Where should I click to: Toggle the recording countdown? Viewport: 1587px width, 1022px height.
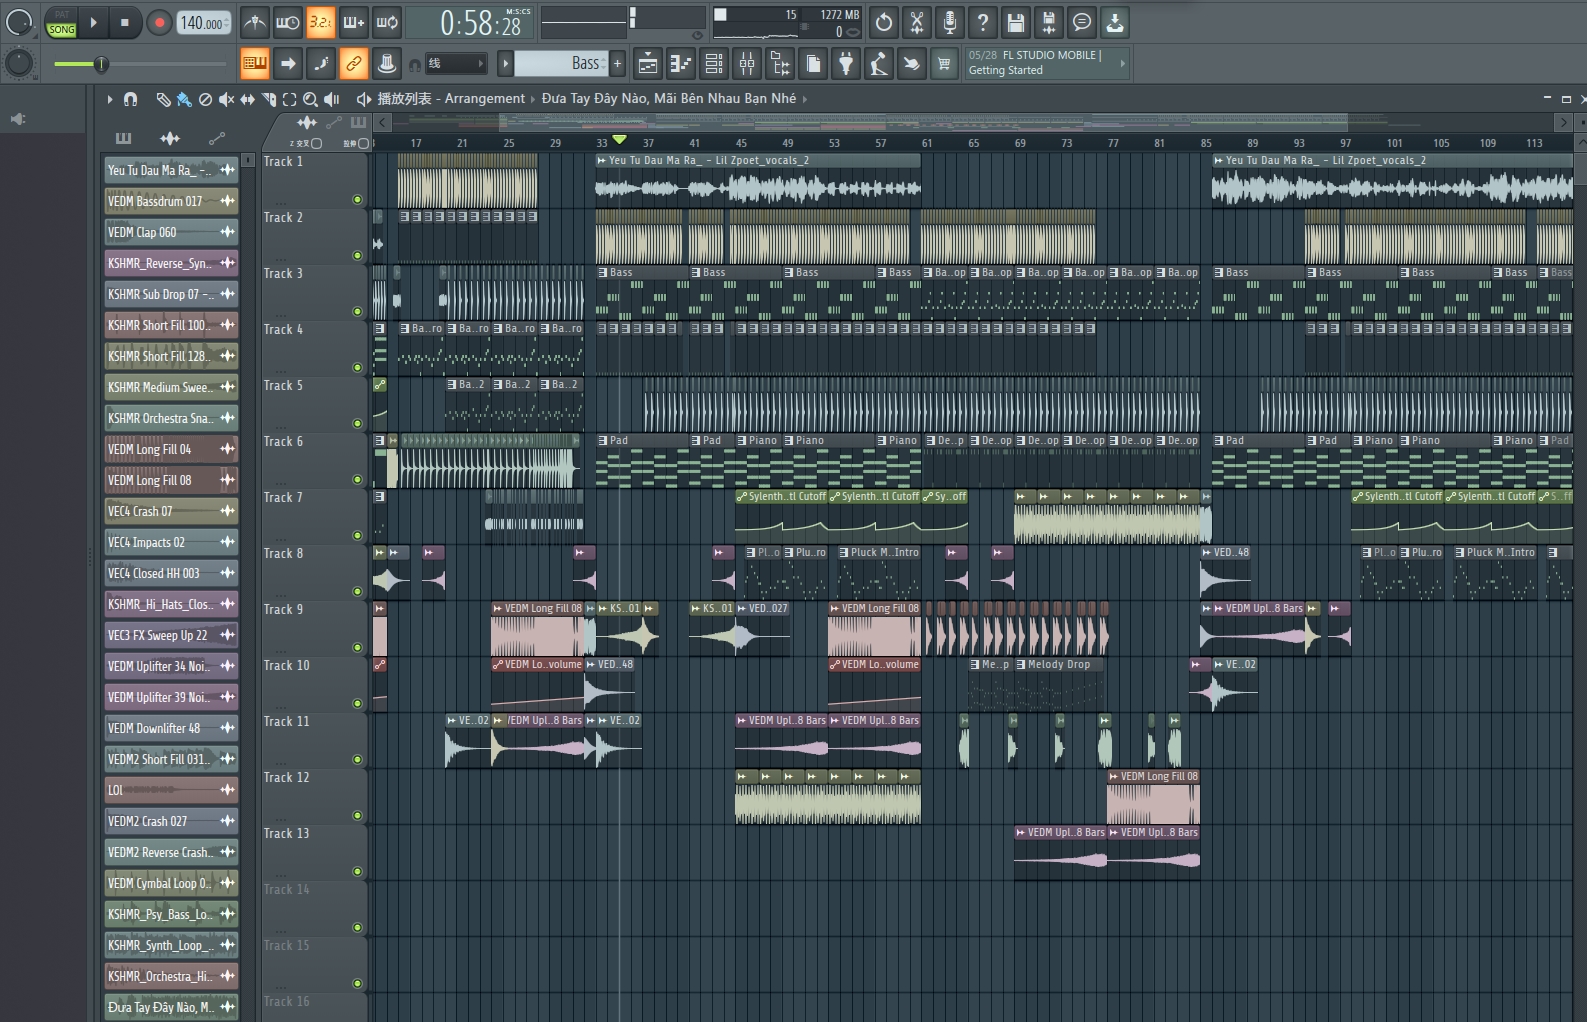[320, 22]
